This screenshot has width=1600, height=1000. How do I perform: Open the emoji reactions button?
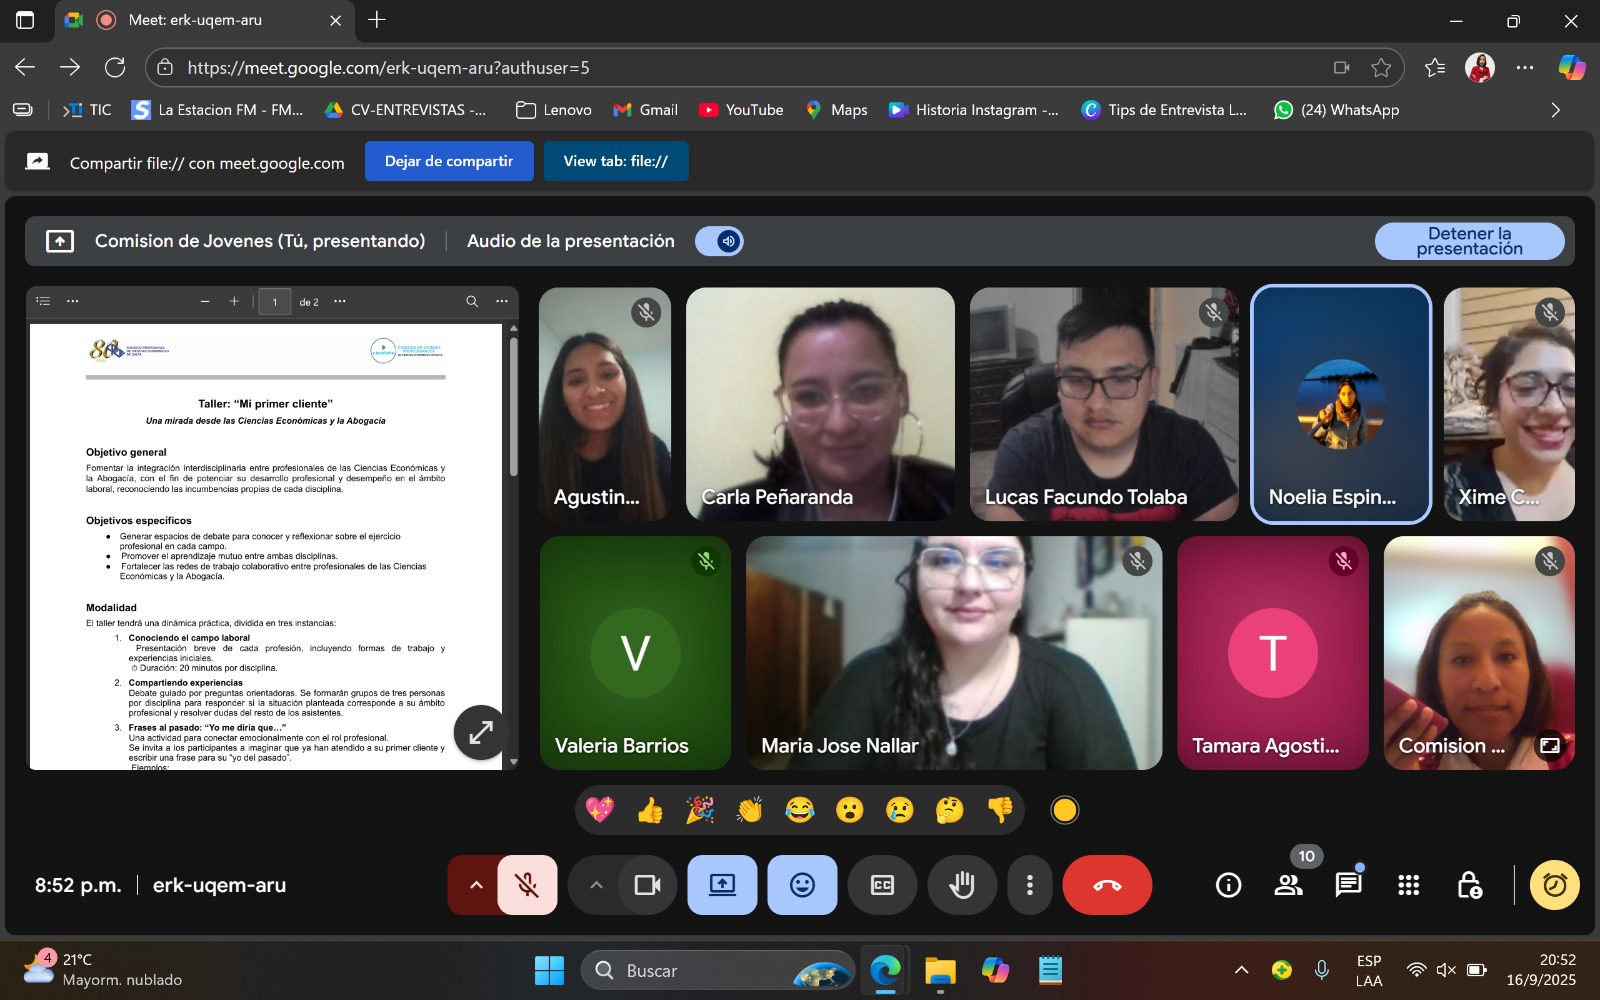click(x=802, y=885)
